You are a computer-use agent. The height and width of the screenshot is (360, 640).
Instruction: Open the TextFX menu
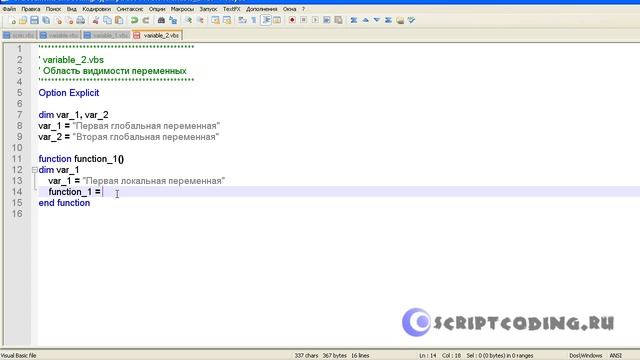[231, 9]
